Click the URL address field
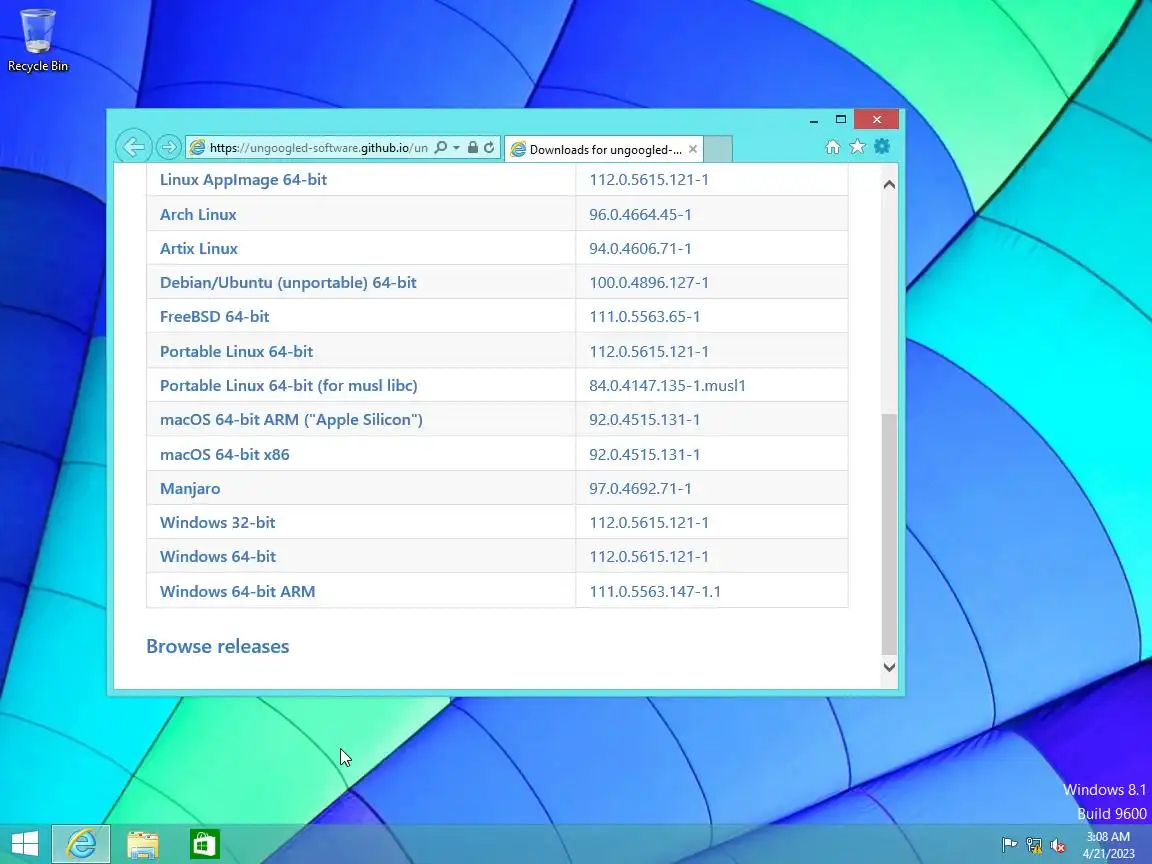The height and width of the screenshot is (864, 1152). point(318,148)
